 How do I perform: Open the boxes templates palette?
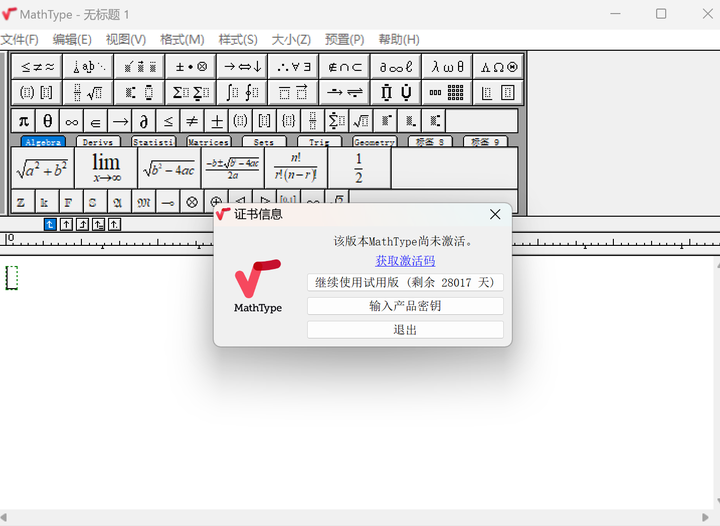tap(498, 93)
